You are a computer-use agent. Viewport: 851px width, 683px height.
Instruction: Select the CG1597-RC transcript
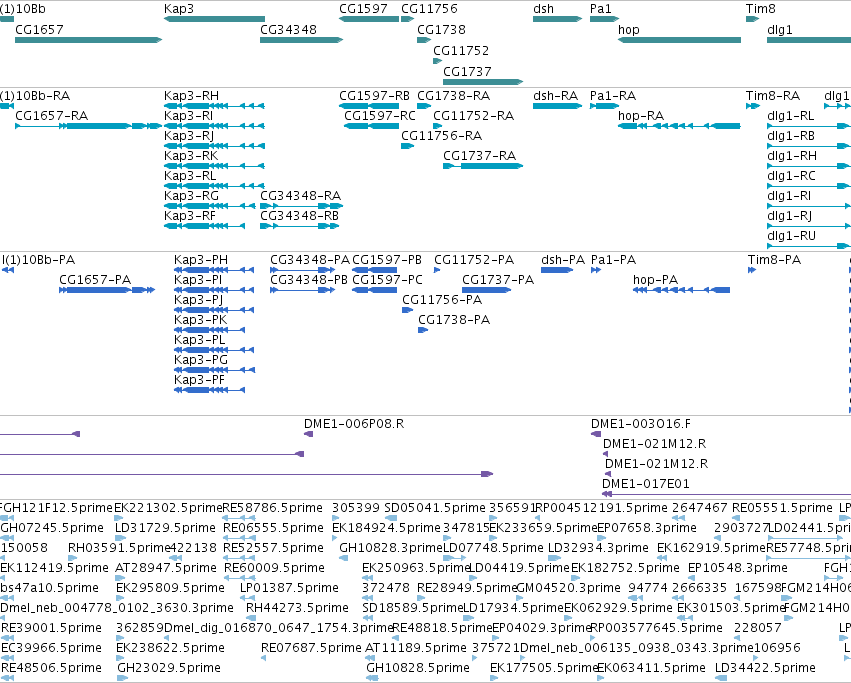[x=372, y=126]
